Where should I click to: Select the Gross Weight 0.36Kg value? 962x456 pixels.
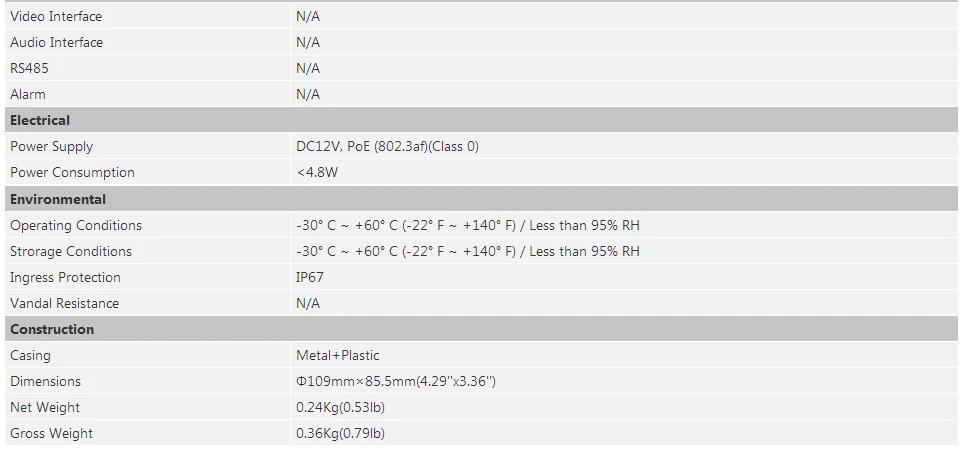(x=341, y=433)
